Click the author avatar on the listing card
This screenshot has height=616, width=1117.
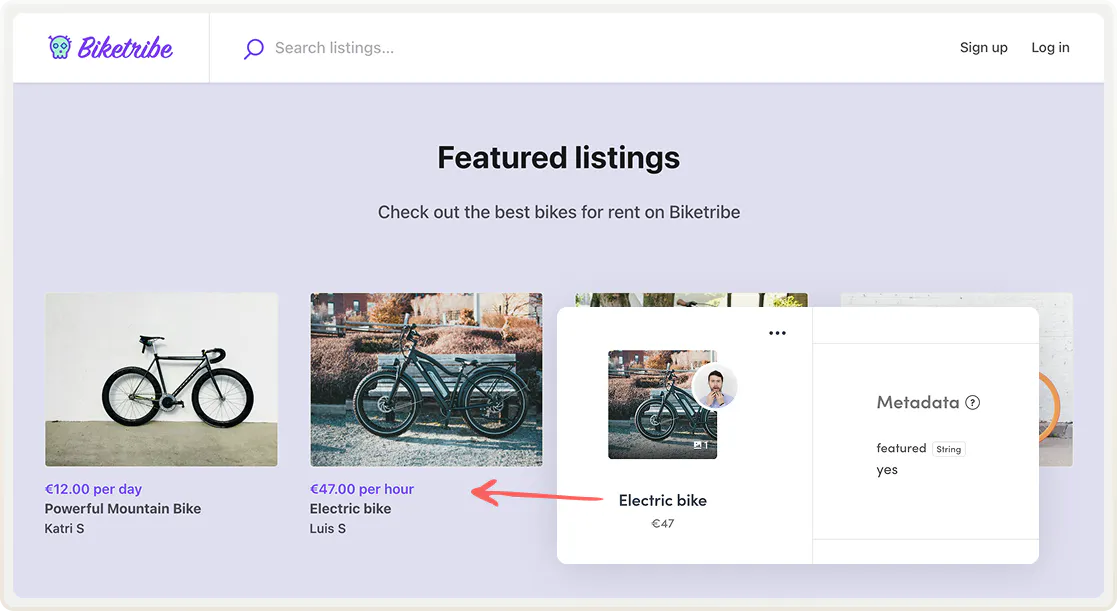(x=715, y=387)
